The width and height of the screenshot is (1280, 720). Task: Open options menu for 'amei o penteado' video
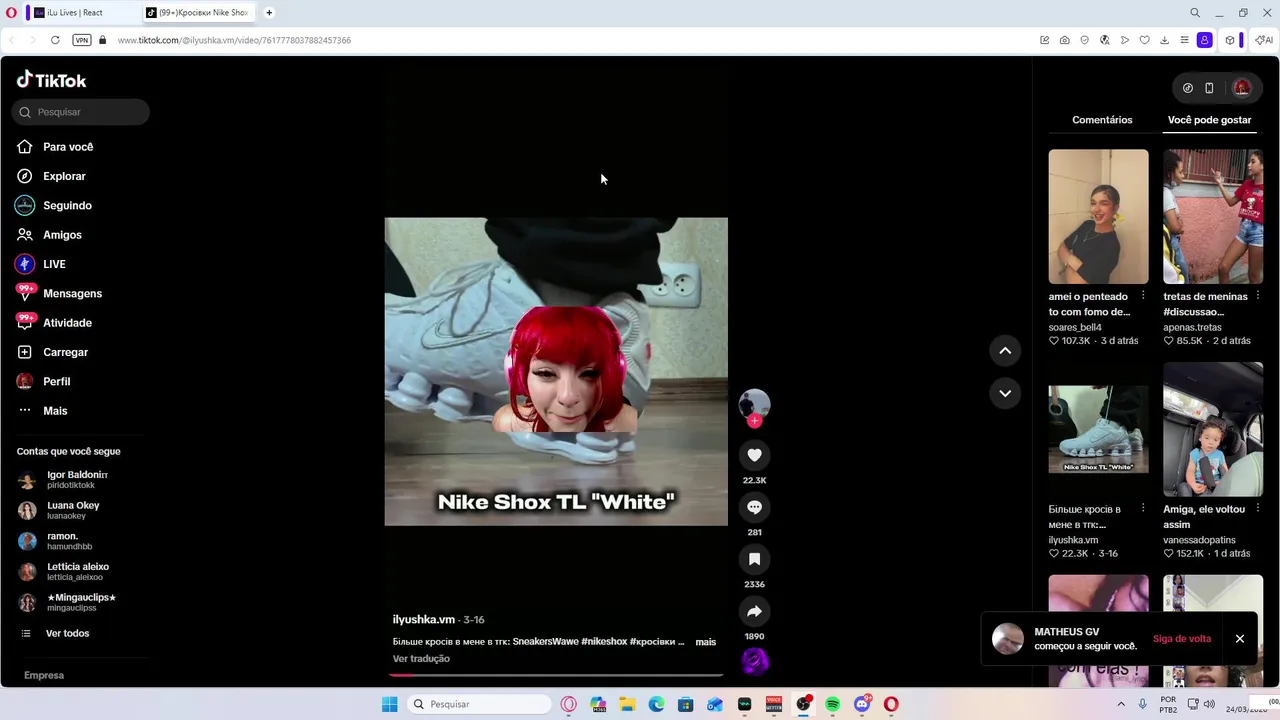[x=1143, y=296]
